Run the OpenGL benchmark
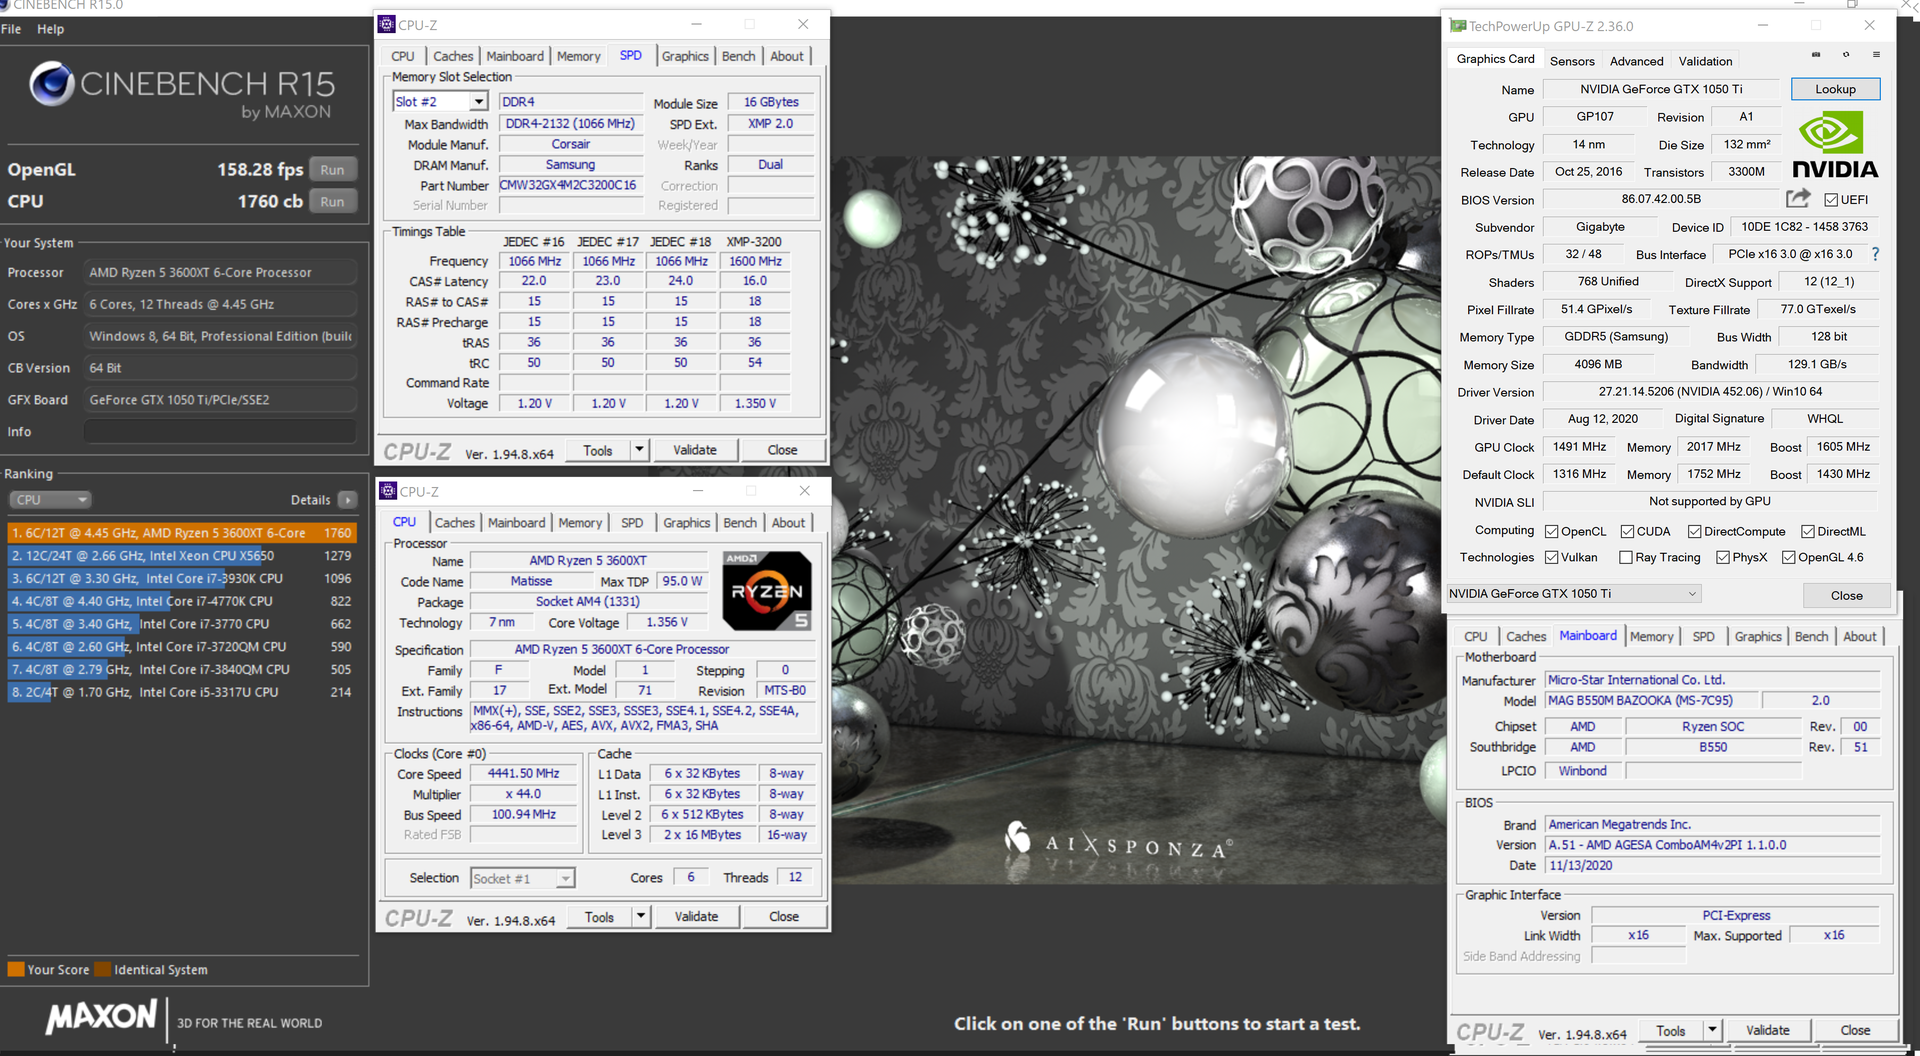The width and height of the screenshot is (1920, 1056). [332, 170]
